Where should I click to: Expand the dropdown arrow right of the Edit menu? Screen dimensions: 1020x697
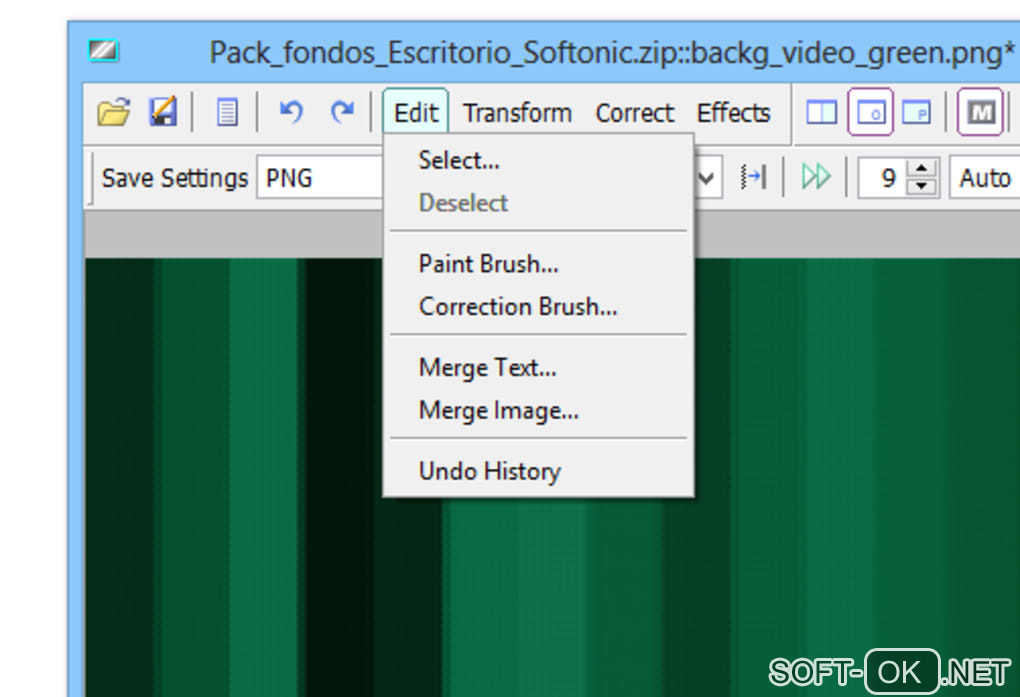[x=707, y=177]
